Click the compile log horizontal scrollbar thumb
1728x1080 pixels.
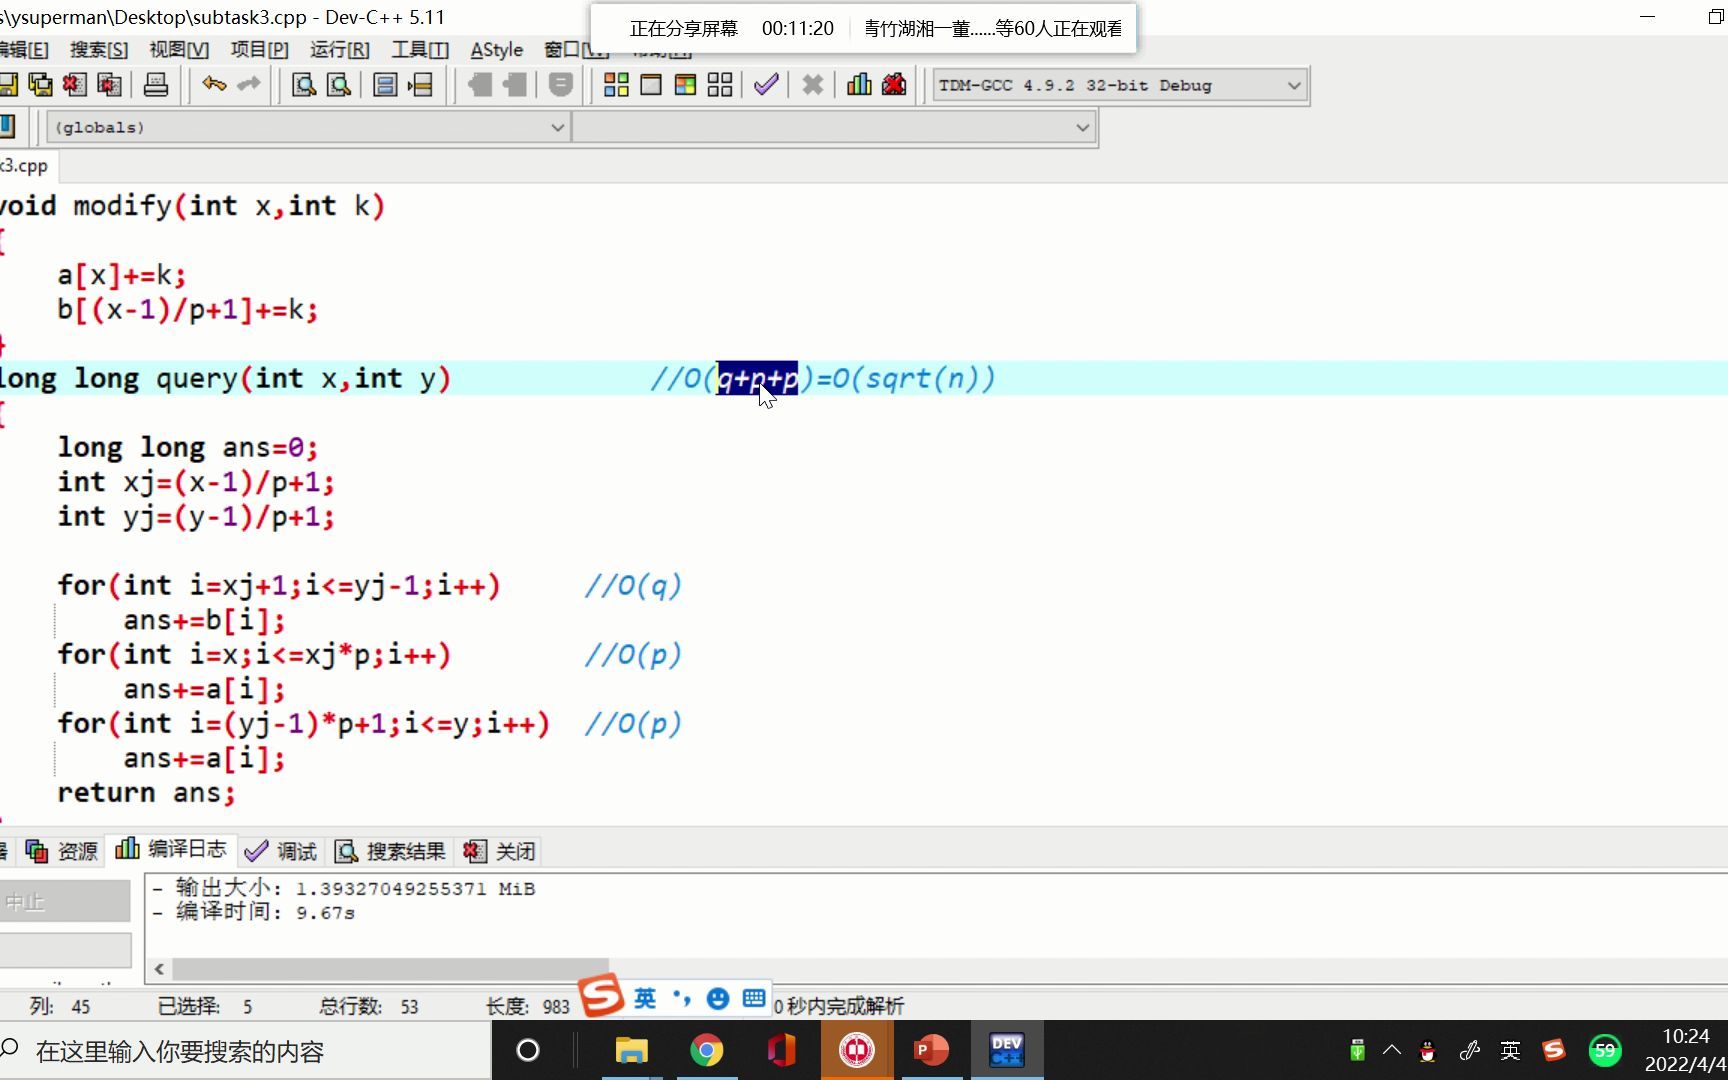click(390, 968)
